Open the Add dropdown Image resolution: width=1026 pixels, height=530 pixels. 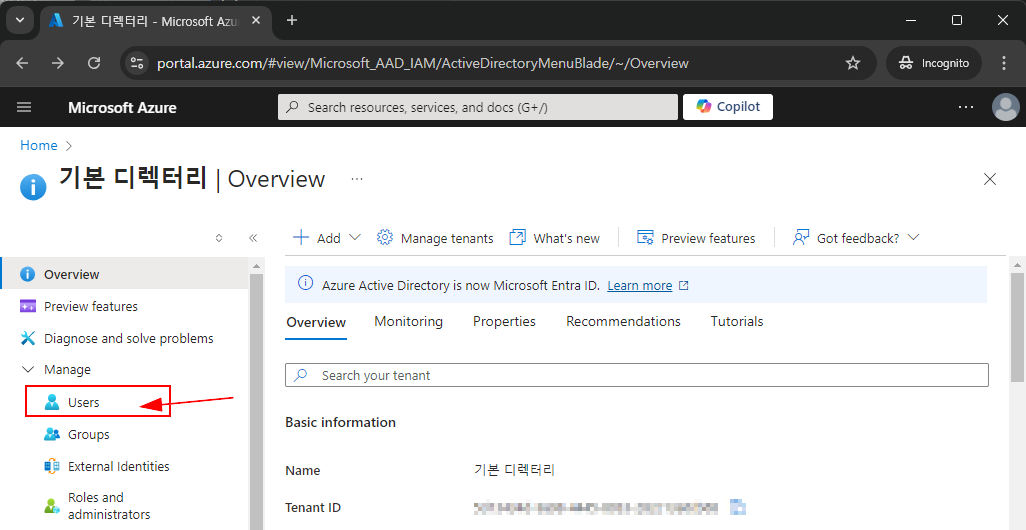[x=327, y=238]
